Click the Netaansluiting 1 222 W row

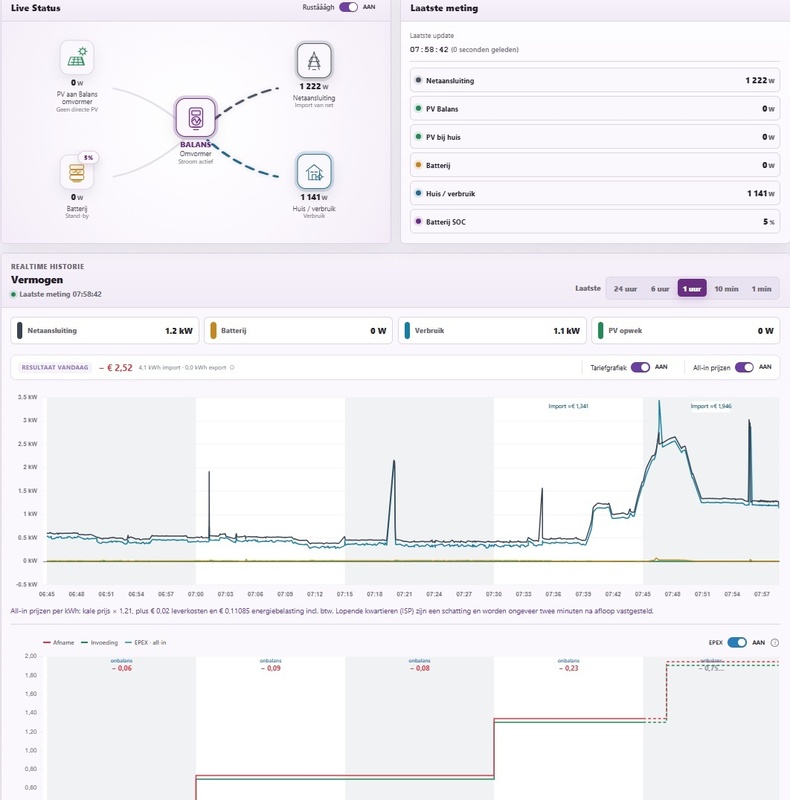[595, 81]
